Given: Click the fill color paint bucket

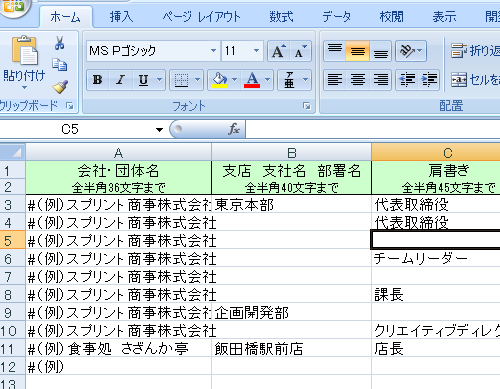Looking at the screenshot, I should coord(219,80).
